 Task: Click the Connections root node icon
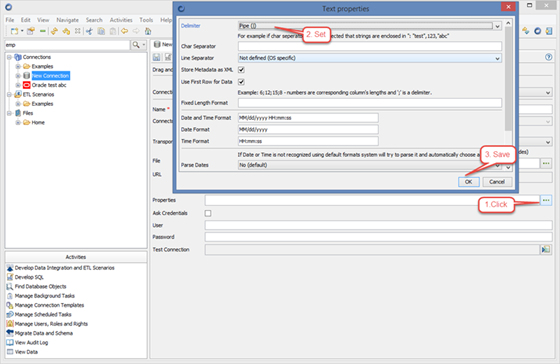tap(18, 57)
